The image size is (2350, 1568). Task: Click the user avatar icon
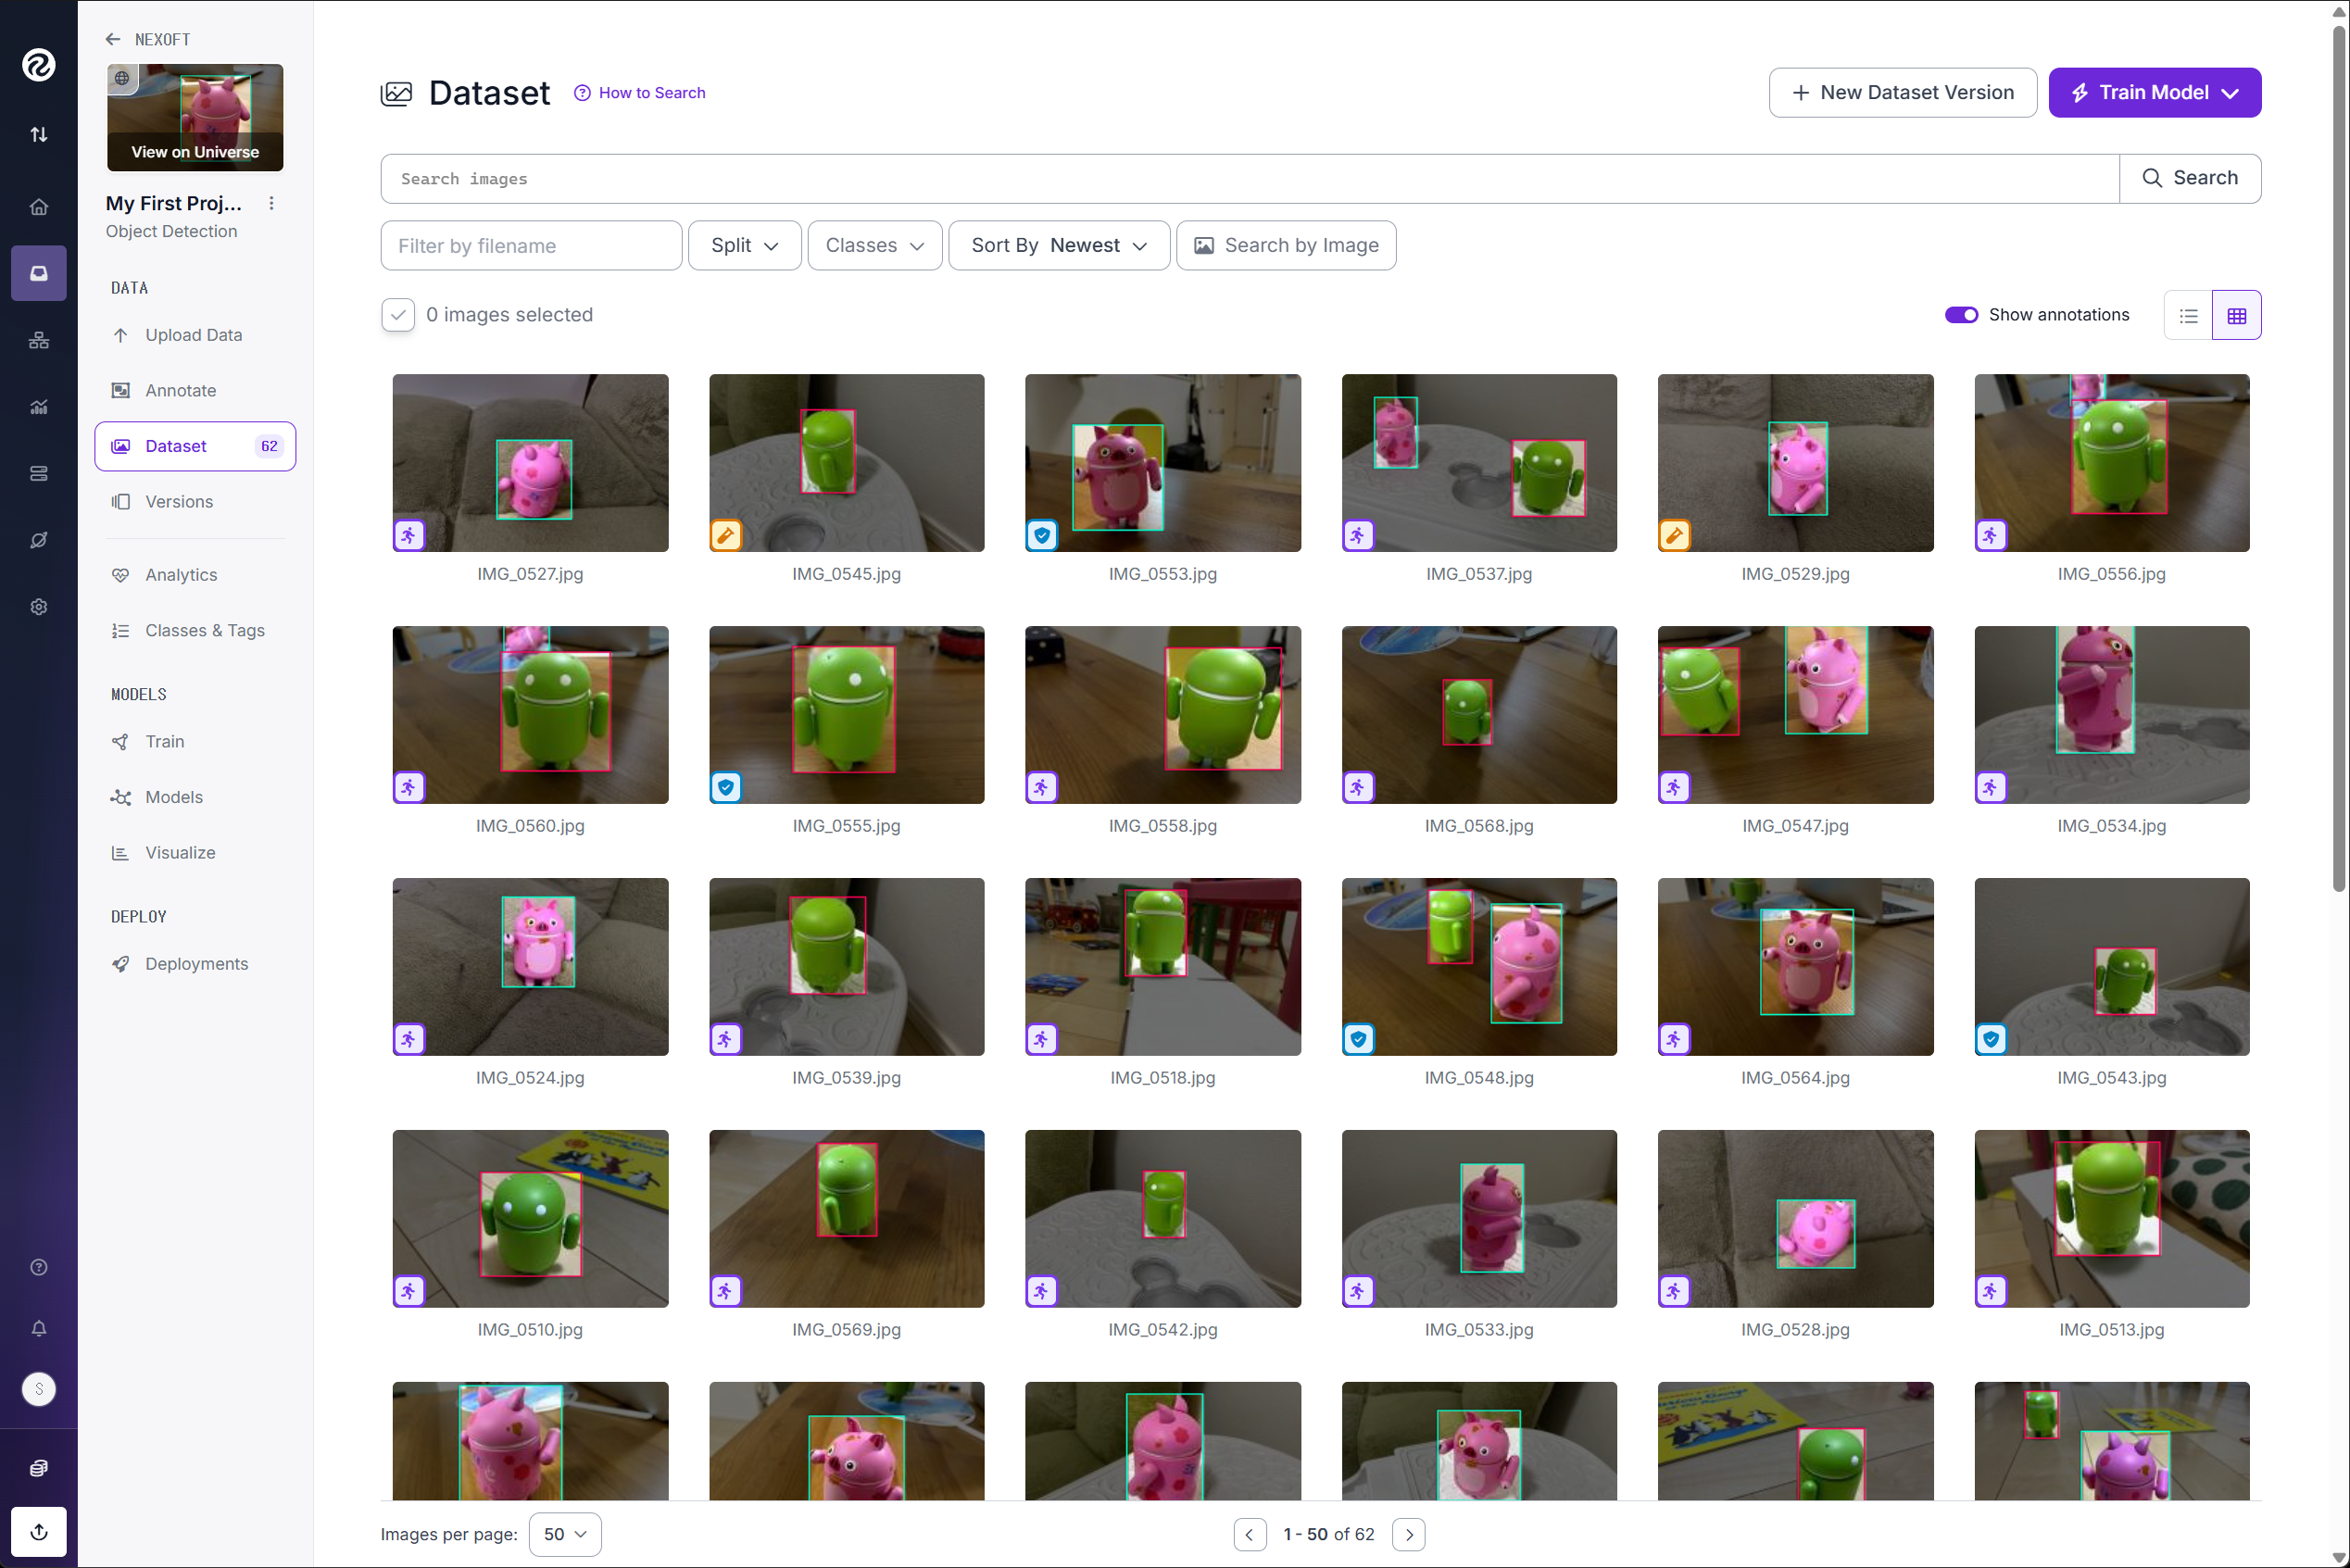point(38,1389)
